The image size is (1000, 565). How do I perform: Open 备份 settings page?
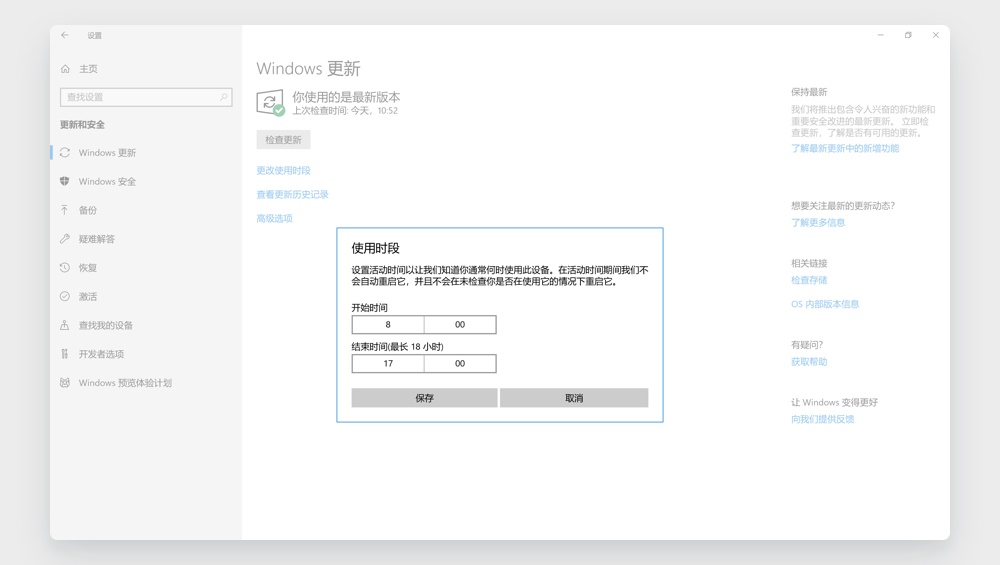click(87, 210)
